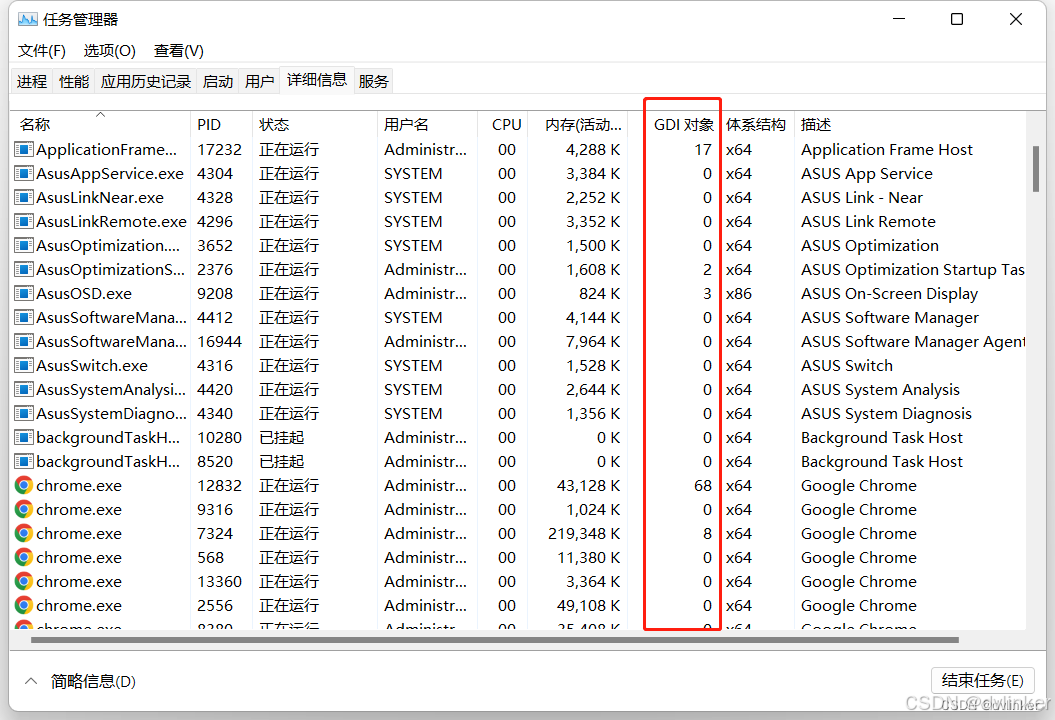Click icon of AsusOptimizationS PID 2376
Screen dimensions: 1055x720
point(24,269)
